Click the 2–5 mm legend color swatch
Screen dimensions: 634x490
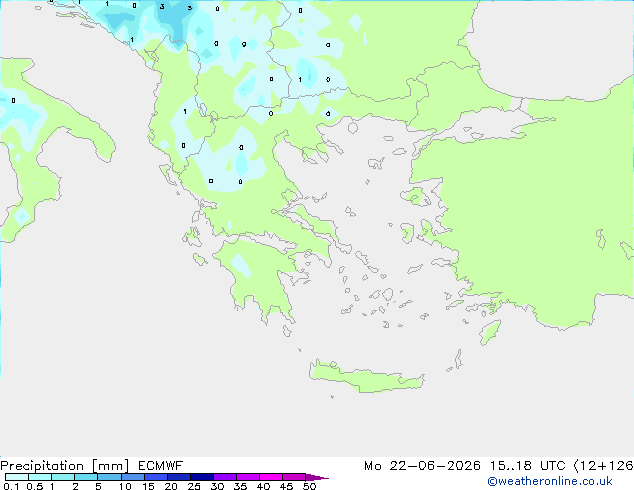tap(86, 477)
